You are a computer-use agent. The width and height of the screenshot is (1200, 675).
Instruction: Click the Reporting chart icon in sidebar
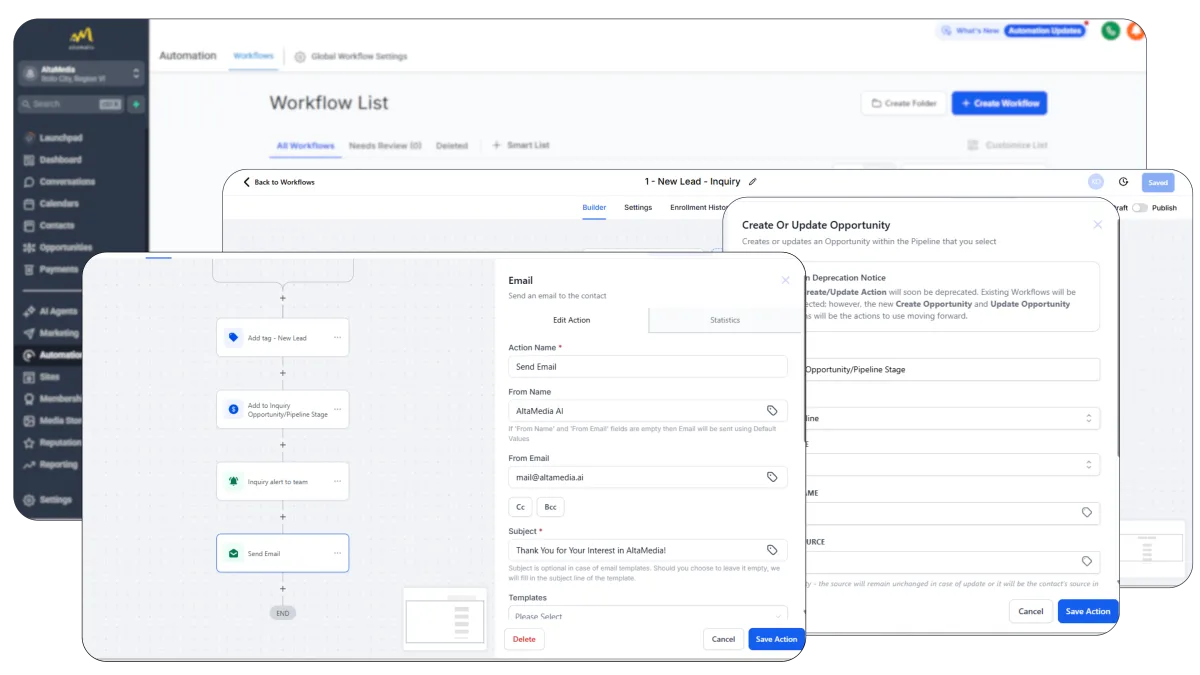[x=30, y=465]
